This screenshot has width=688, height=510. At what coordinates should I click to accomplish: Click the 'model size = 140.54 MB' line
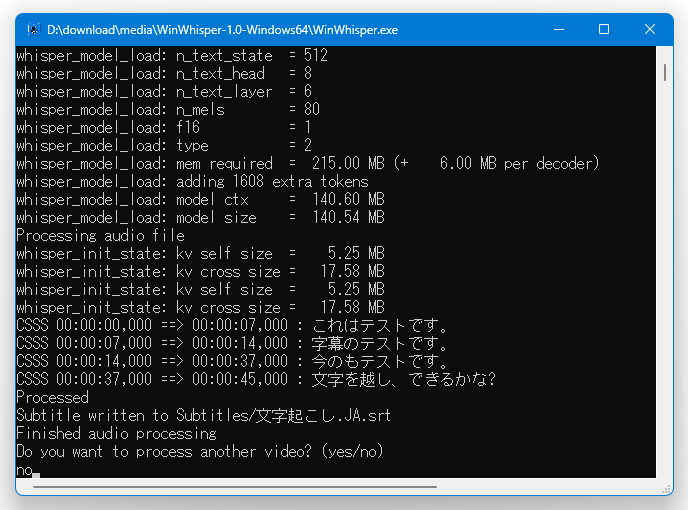tap(201, 218)
